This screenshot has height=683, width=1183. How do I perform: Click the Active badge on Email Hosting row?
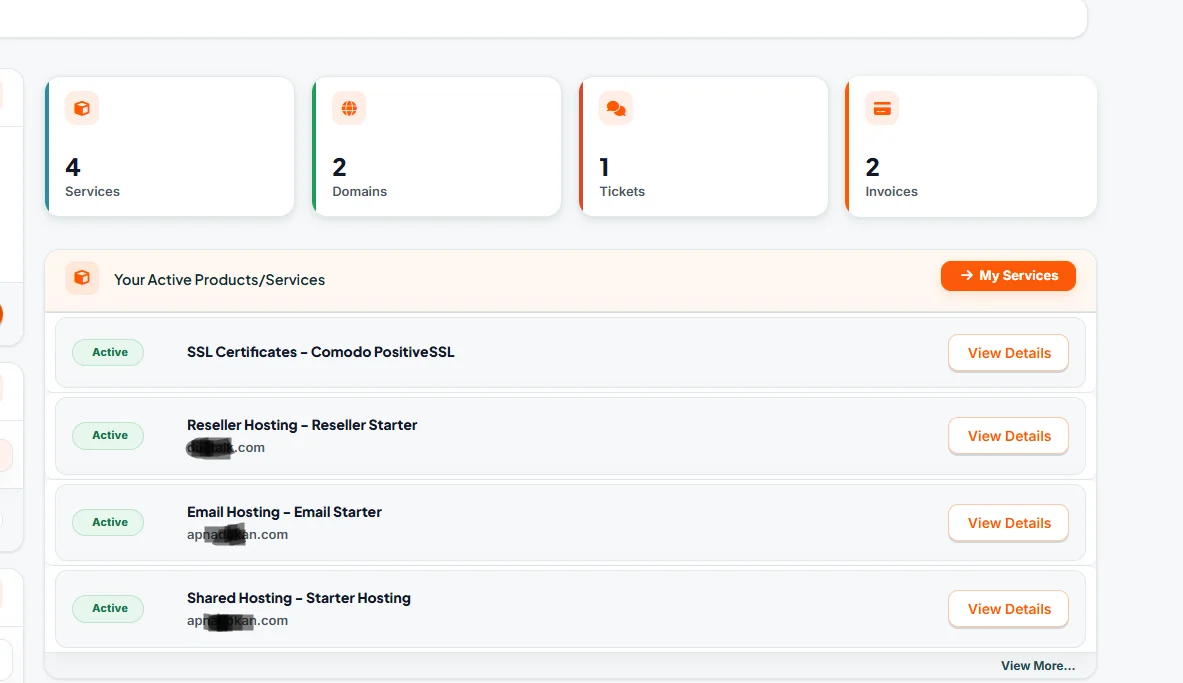pos(108,522)
